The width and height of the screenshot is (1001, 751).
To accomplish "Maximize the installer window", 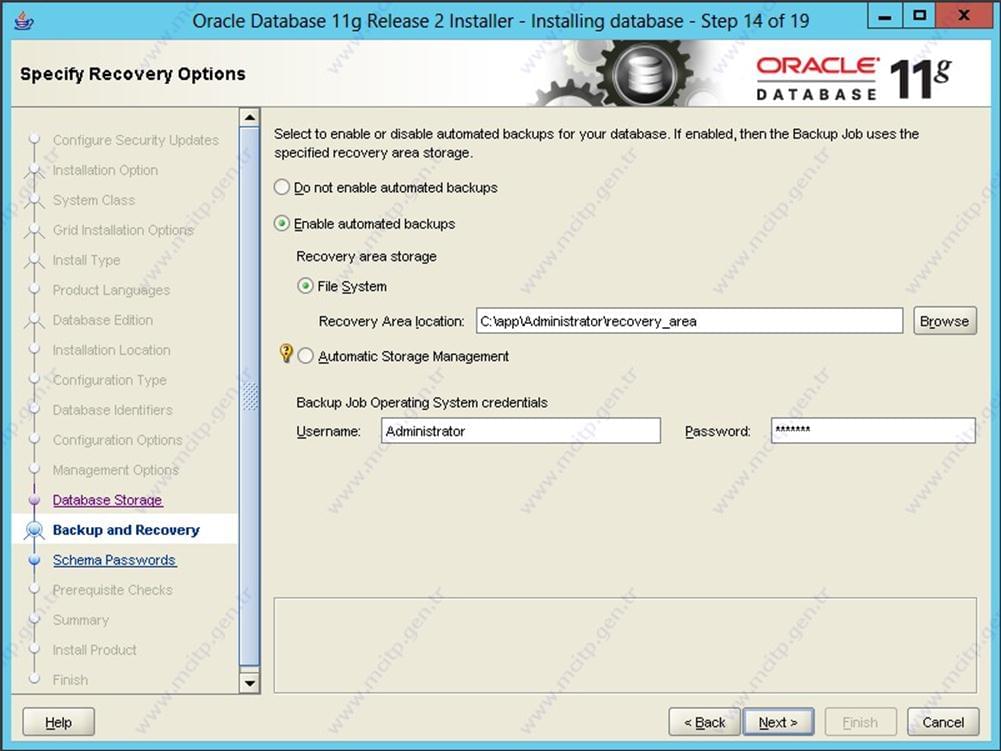I will coord(919,17).
